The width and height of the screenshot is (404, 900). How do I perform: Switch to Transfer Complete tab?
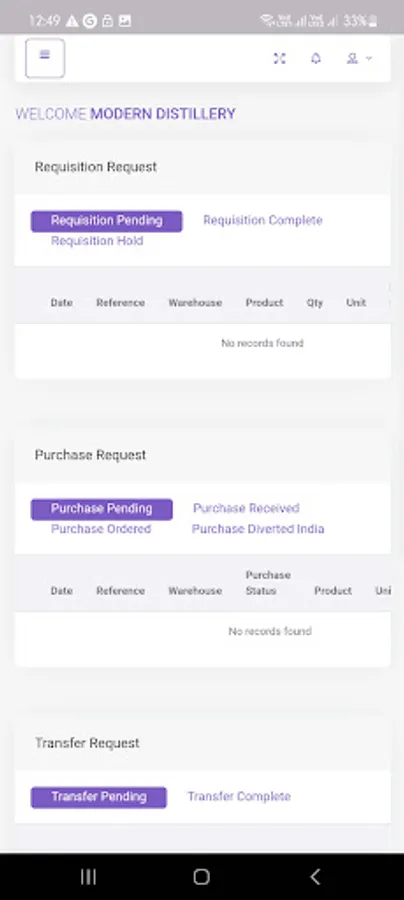coord(239,797)
